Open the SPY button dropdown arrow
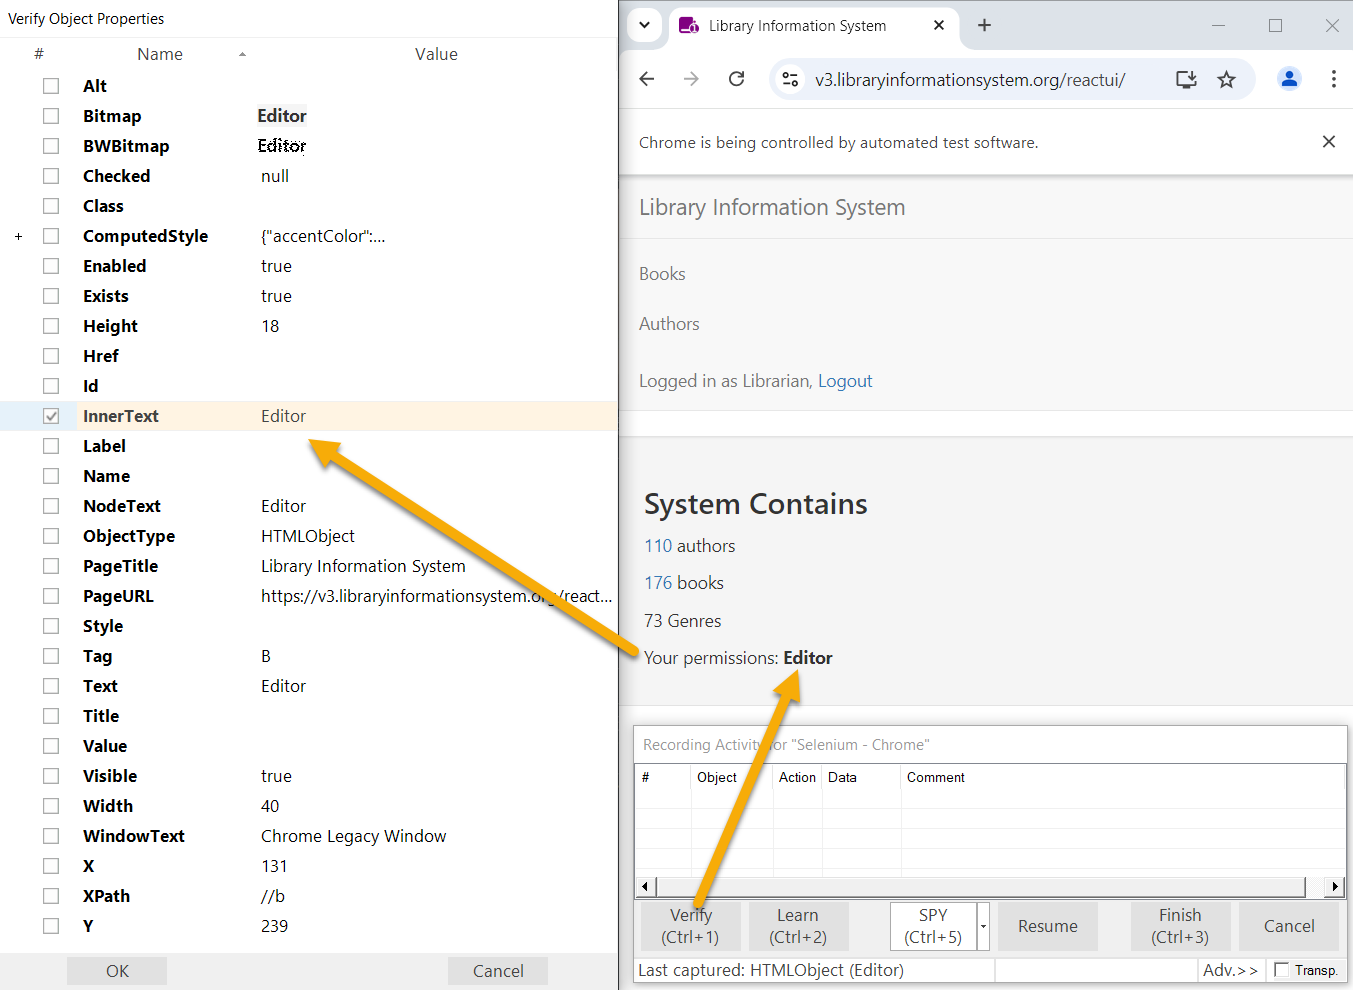 tap(983, 927)
